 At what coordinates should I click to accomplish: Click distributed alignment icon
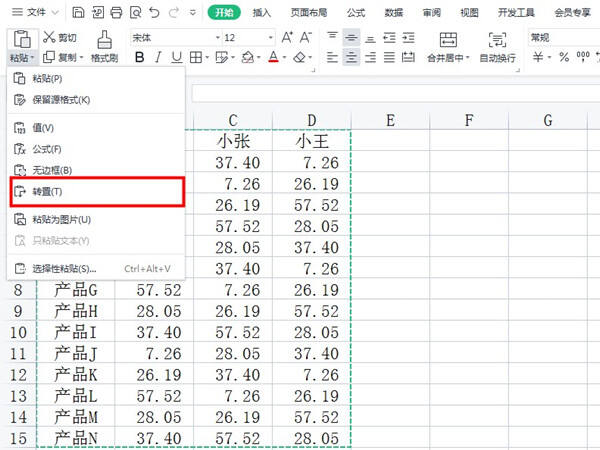(408, 58)
